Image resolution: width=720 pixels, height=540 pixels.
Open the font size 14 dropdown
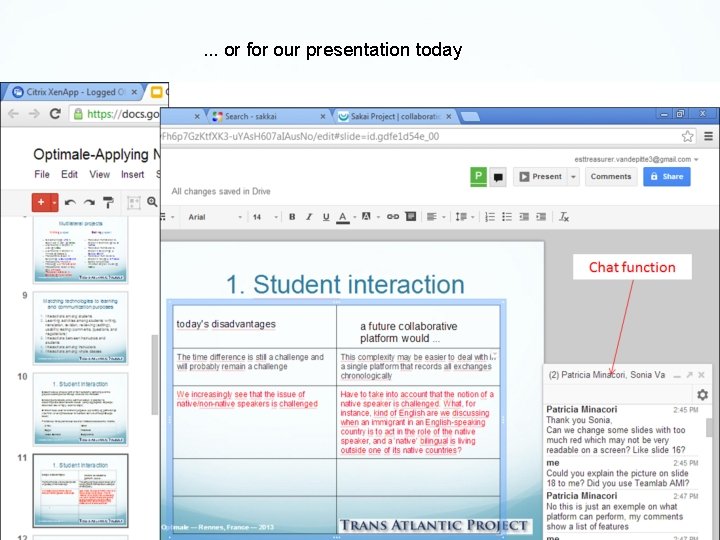click(265, 217)
